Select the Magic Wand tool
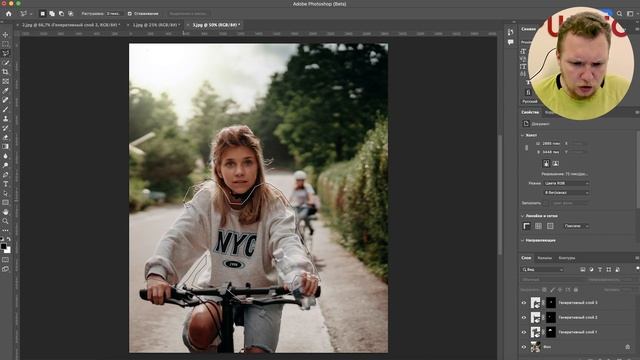The width and height of the screenshot is (640, 360). 5,62
